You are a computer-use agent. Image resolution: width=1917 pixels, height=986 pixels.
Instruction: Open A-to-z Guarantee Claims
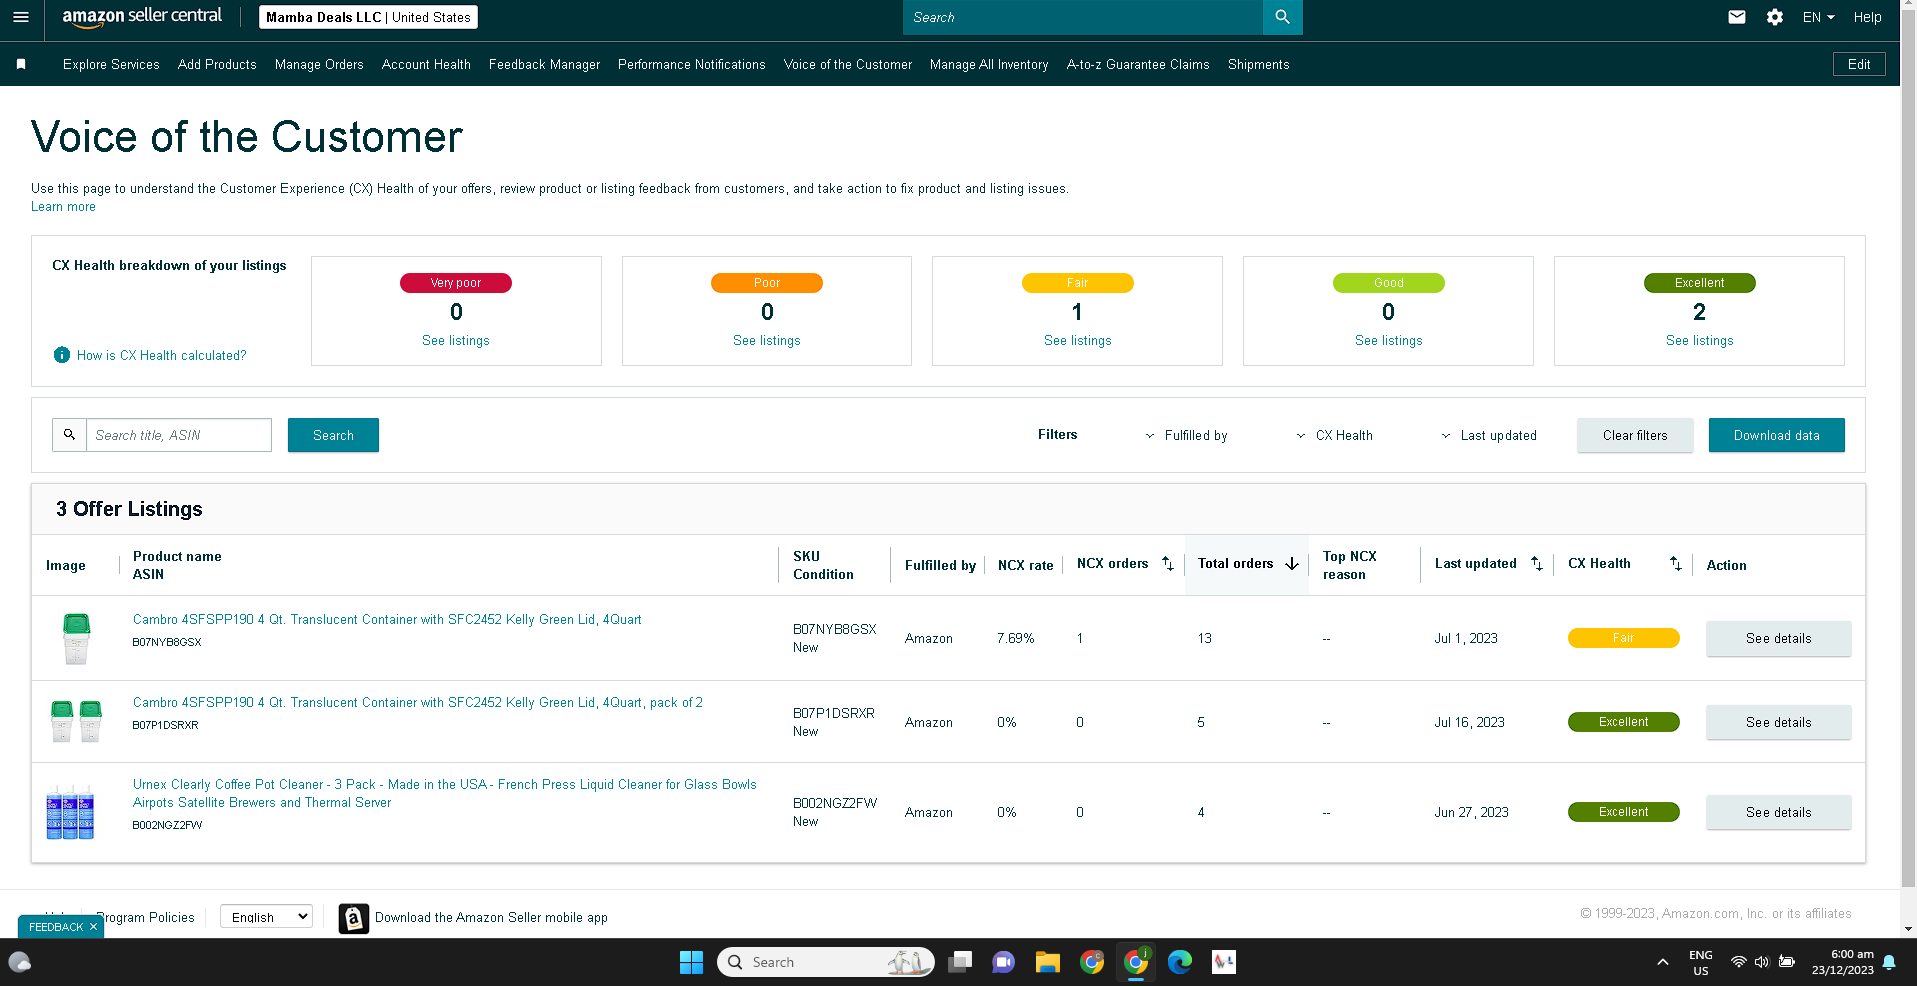1138,64
